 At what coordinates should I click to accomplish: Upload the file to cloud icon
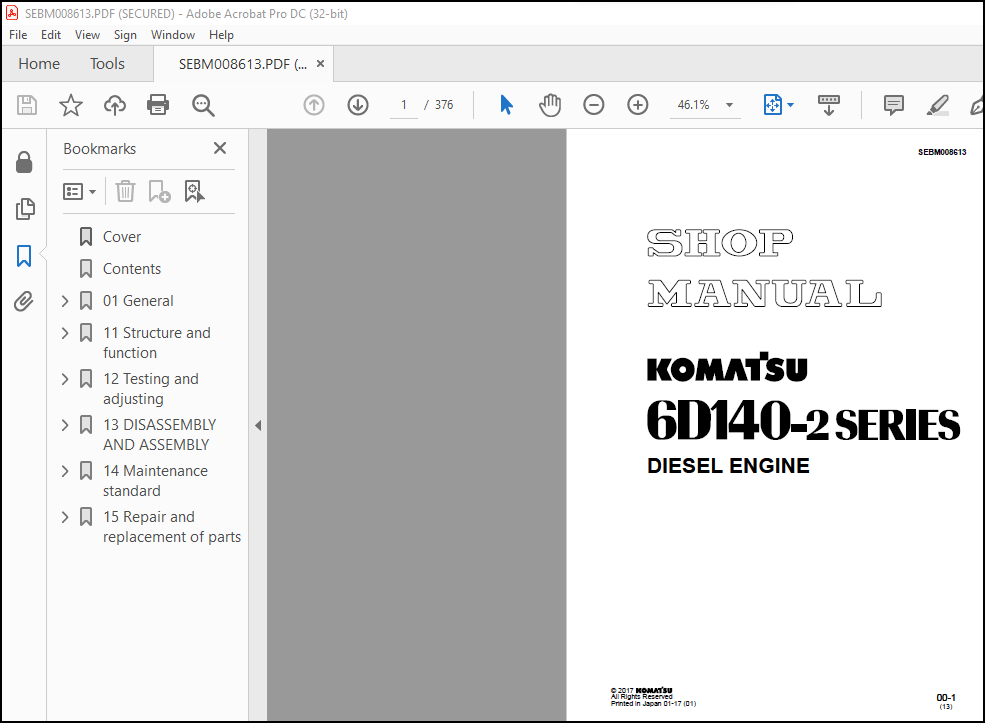click(114, 105)
